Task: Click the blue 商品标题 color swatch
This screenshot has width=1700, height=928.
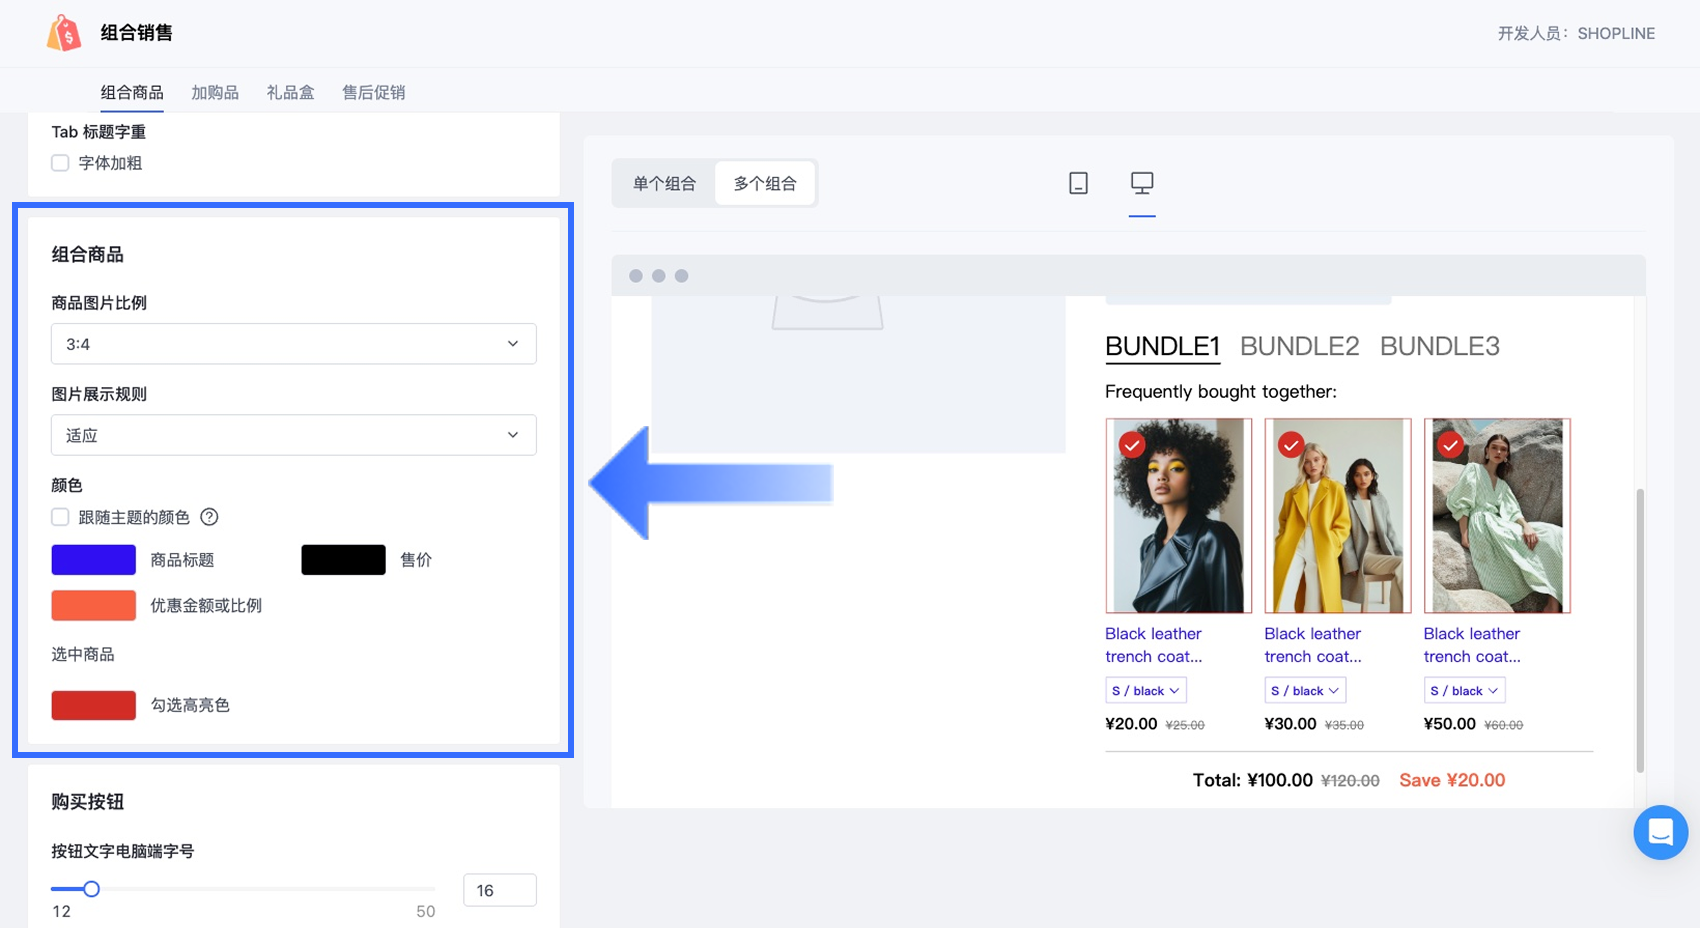Action: pyautogui.click(x=94, y=560)
